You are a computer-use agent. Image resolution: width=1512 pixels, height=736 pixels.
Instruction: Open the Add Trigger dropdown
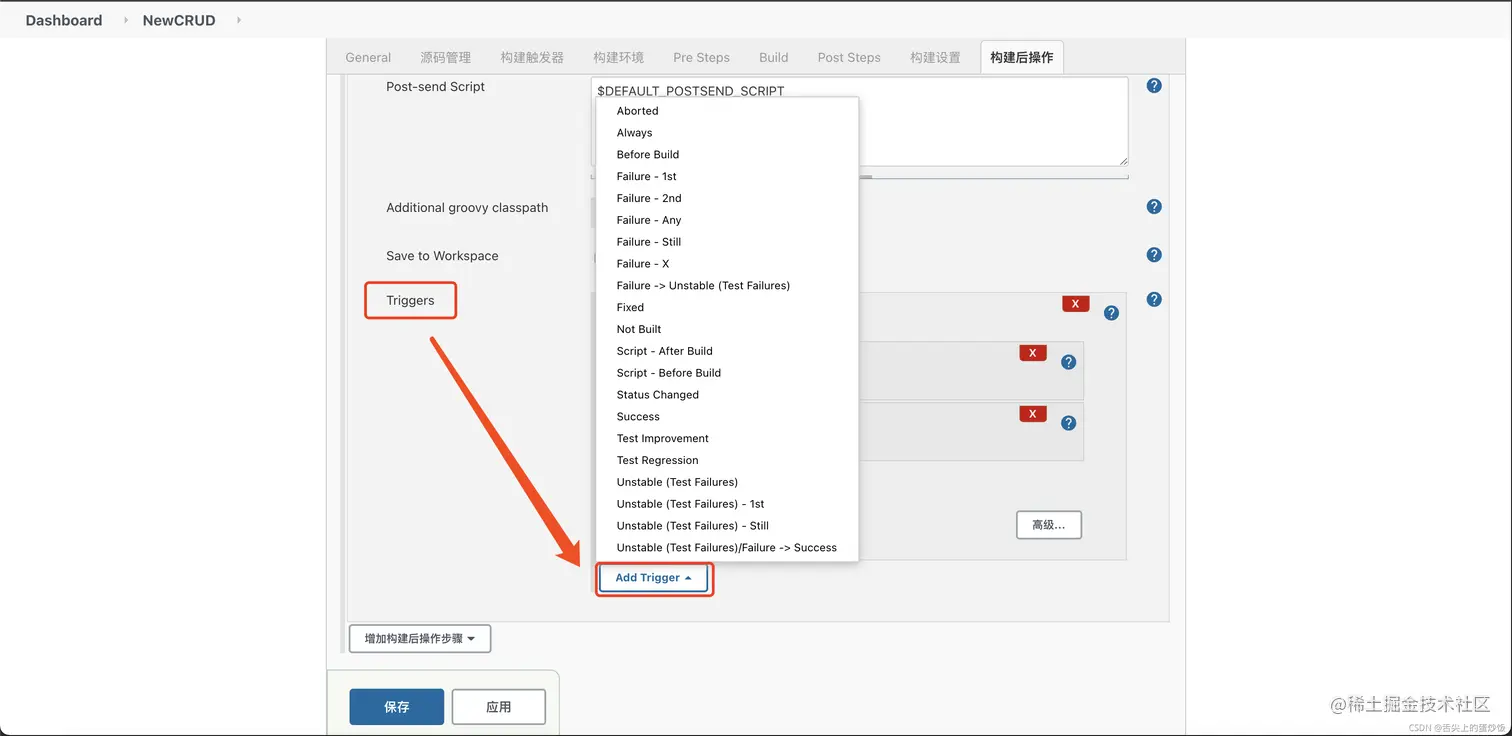pos(654,578)
